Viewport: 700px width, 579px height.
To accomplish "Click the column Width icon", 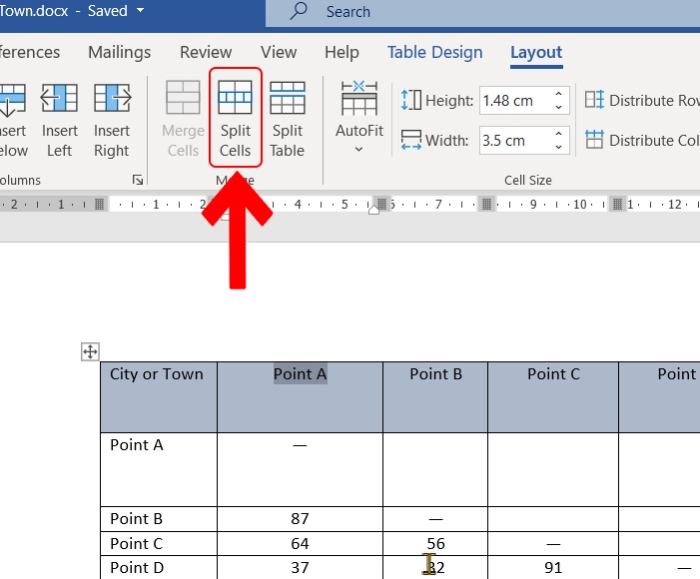I will pyautogui.click(x=411, y=140).
